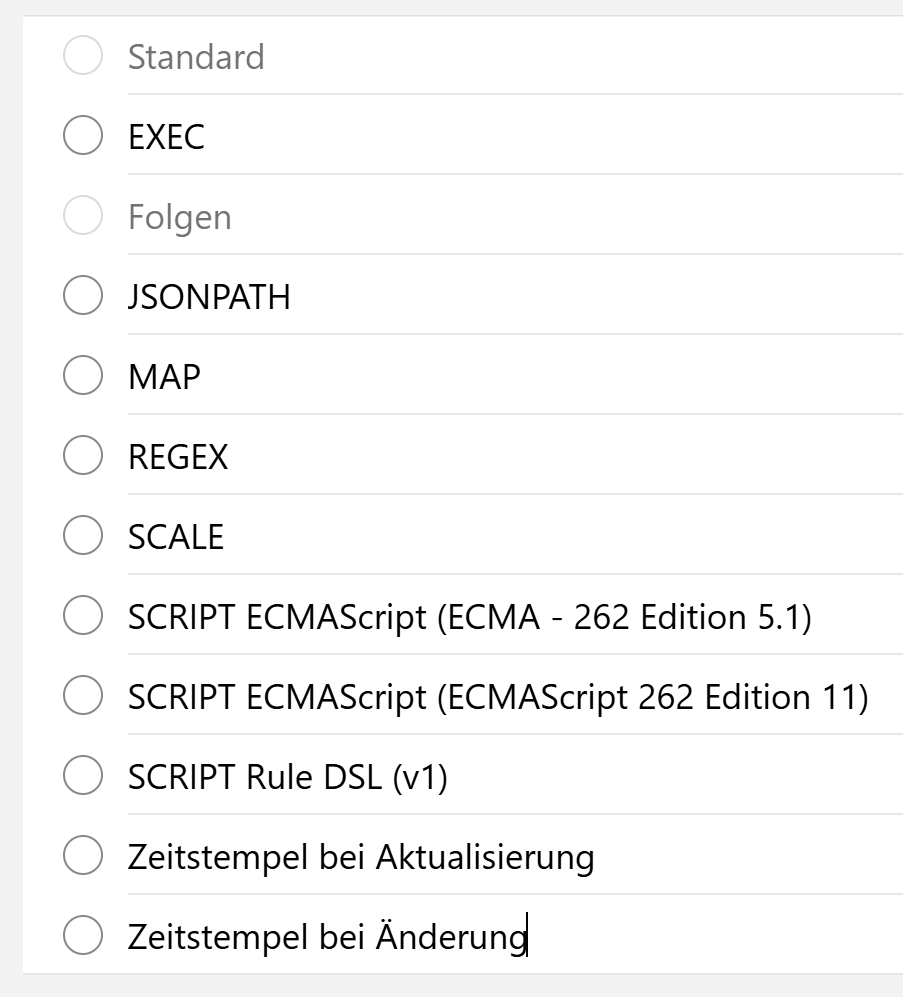
Task: Pick the JSONPATH radio button
Action: click(82, 296)
